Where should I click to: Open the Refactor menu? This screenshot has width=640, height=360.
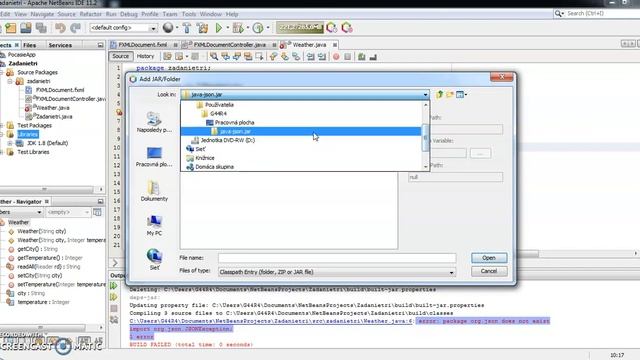pyautogui.click(x=90, y=14)
